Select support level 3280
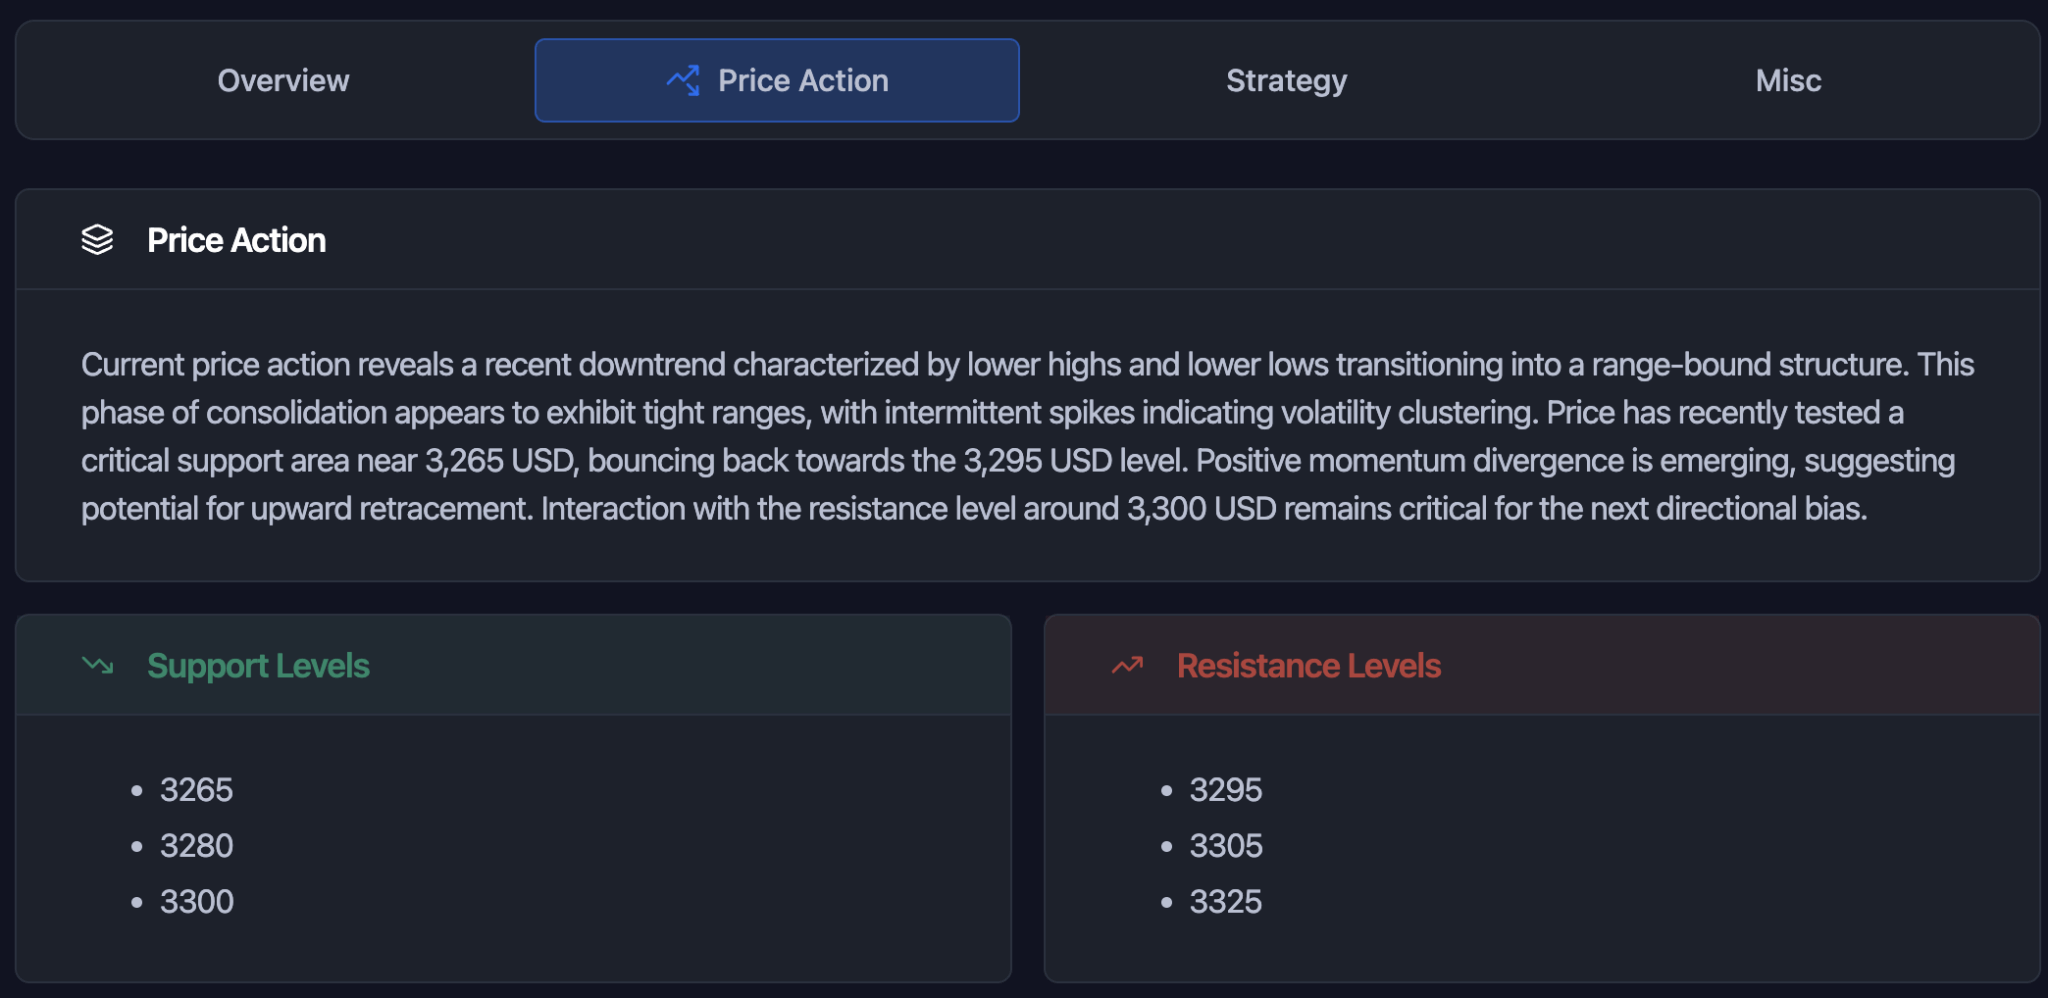Viewport: 2048px width, 998px height. coord(197,845)
